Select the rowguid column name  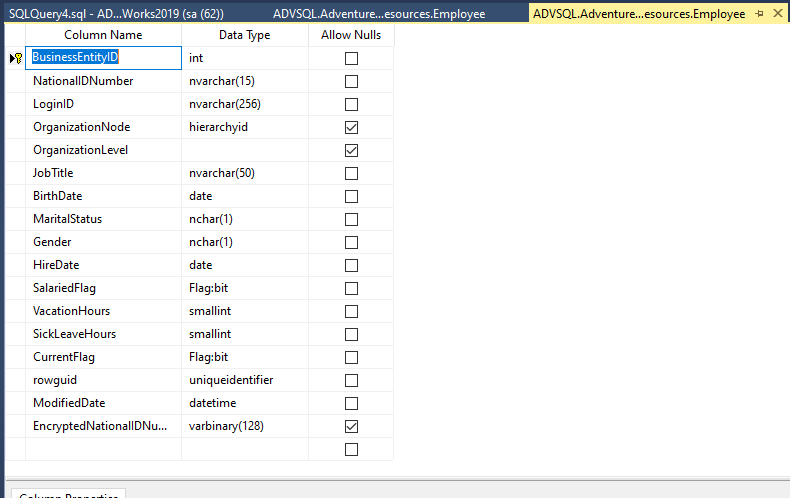(x=103, y=381)
